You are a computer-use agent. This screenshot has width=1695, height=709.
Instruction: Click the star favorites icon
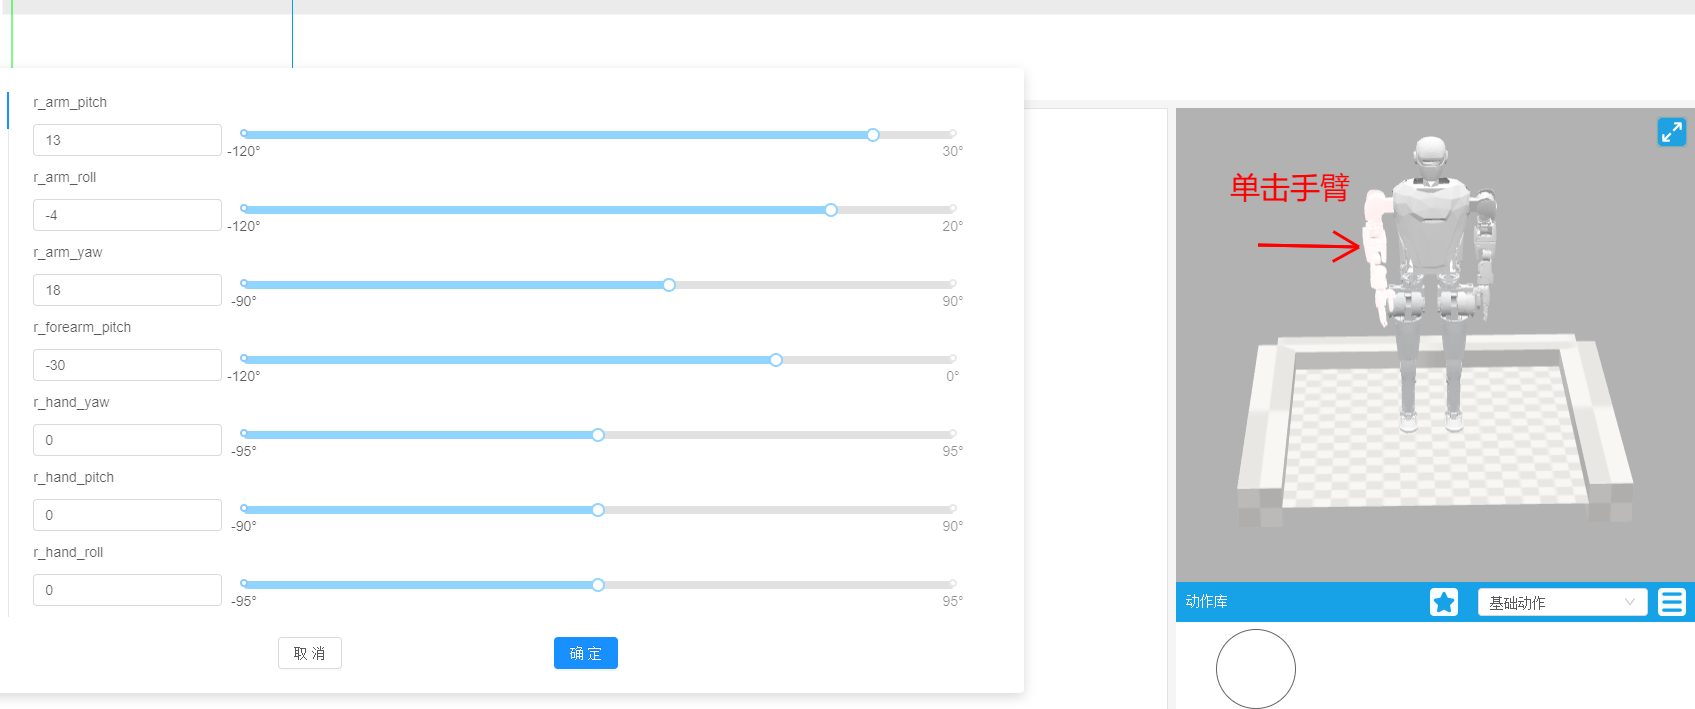point(1443,602)
